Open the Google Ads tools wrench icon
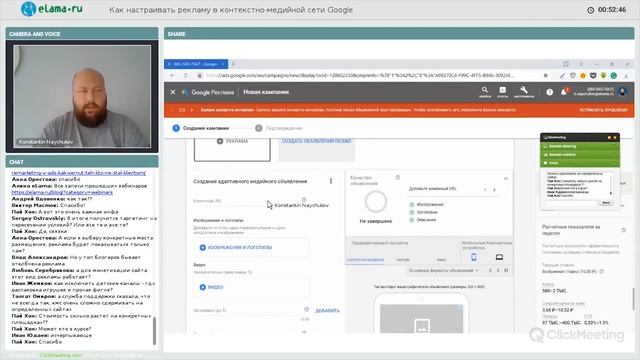This screenshot has height=360, width=640. click(524, 91)
